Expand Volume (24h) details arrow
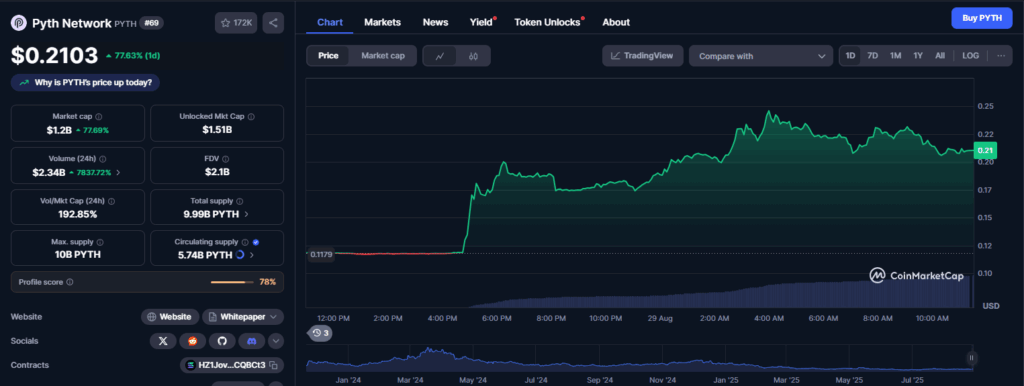 tap(118, 173)
